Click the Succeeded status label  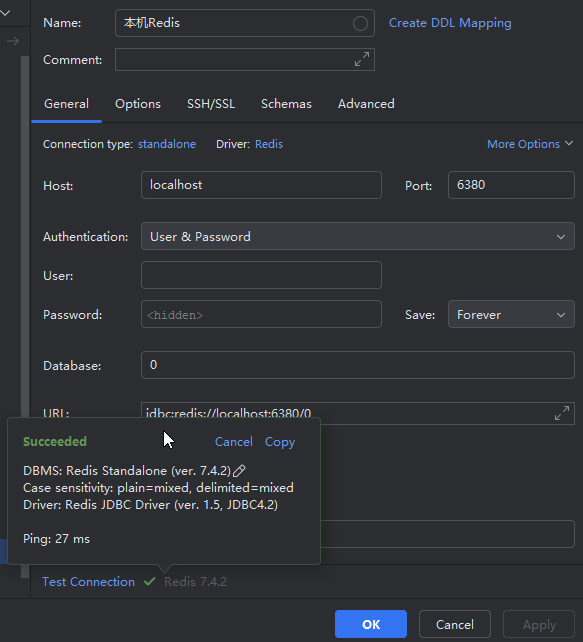coord(55,441)
